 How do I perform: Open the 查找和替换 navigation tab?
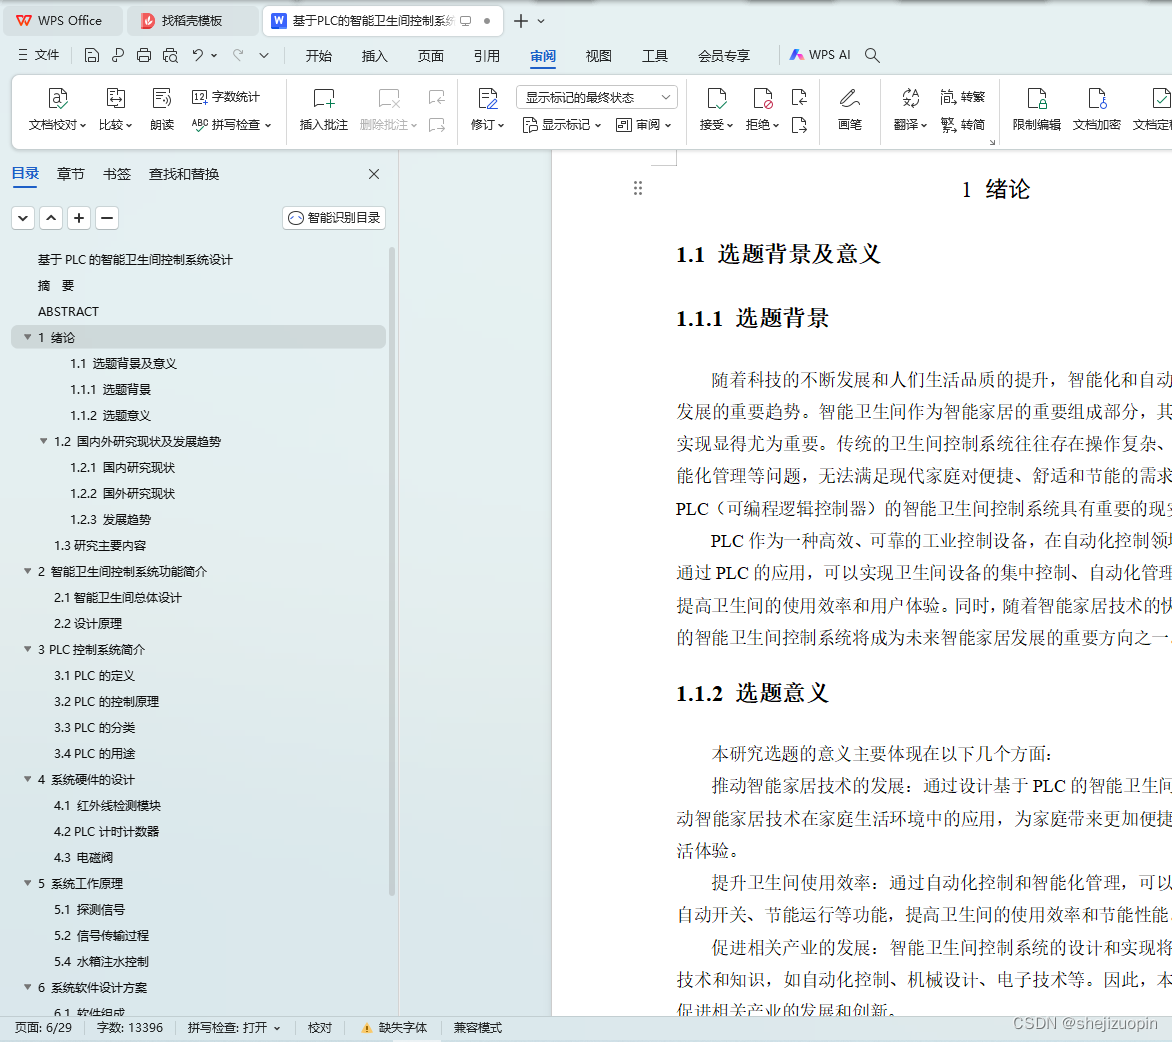tap(184, 174)
